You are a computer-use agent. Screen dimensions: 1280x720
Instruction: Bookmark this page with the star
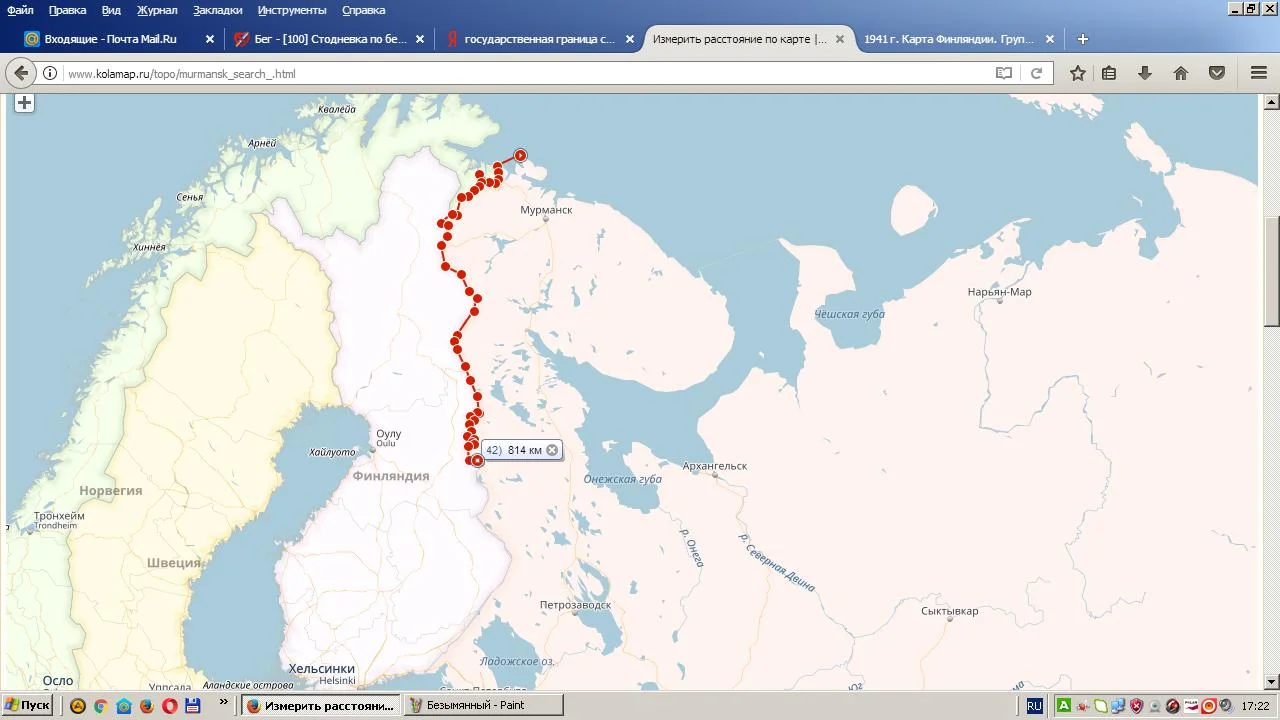coord(1077,73)
